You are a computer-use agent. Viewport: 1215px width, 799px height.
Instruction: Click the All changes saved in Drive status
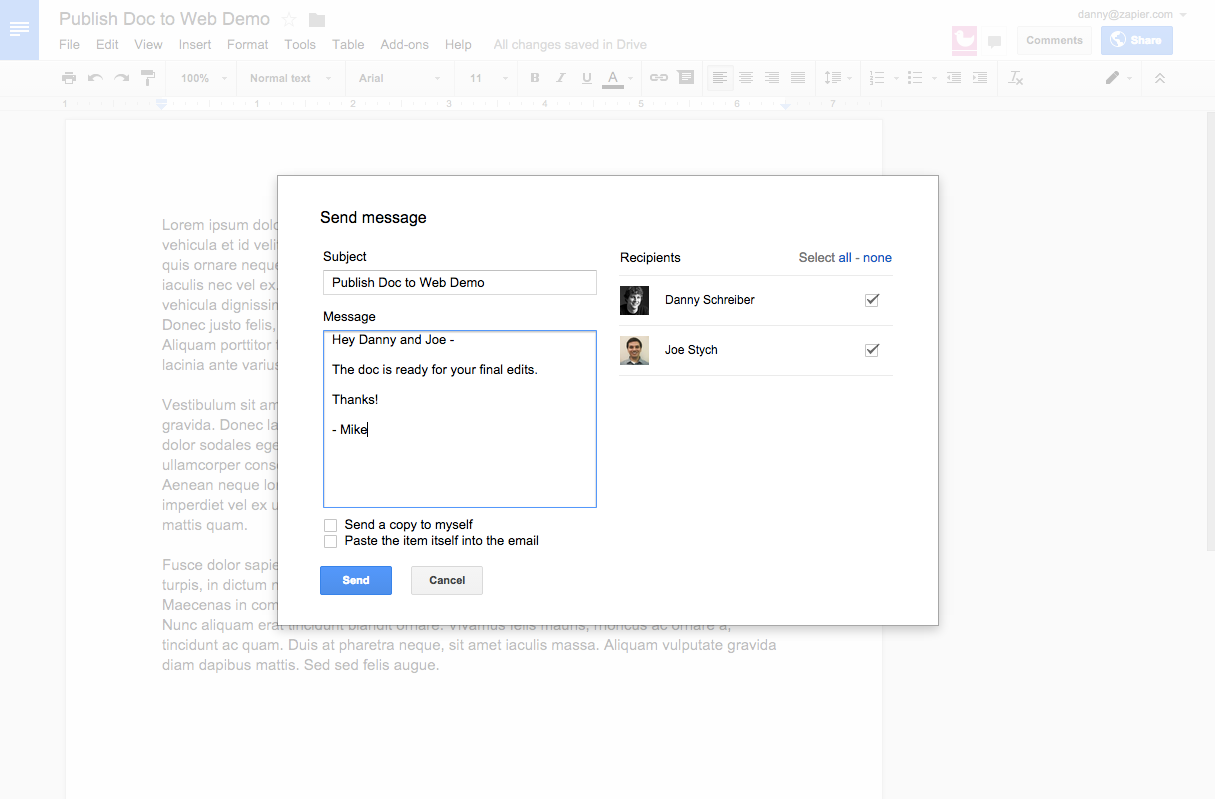tap(570, 44)
